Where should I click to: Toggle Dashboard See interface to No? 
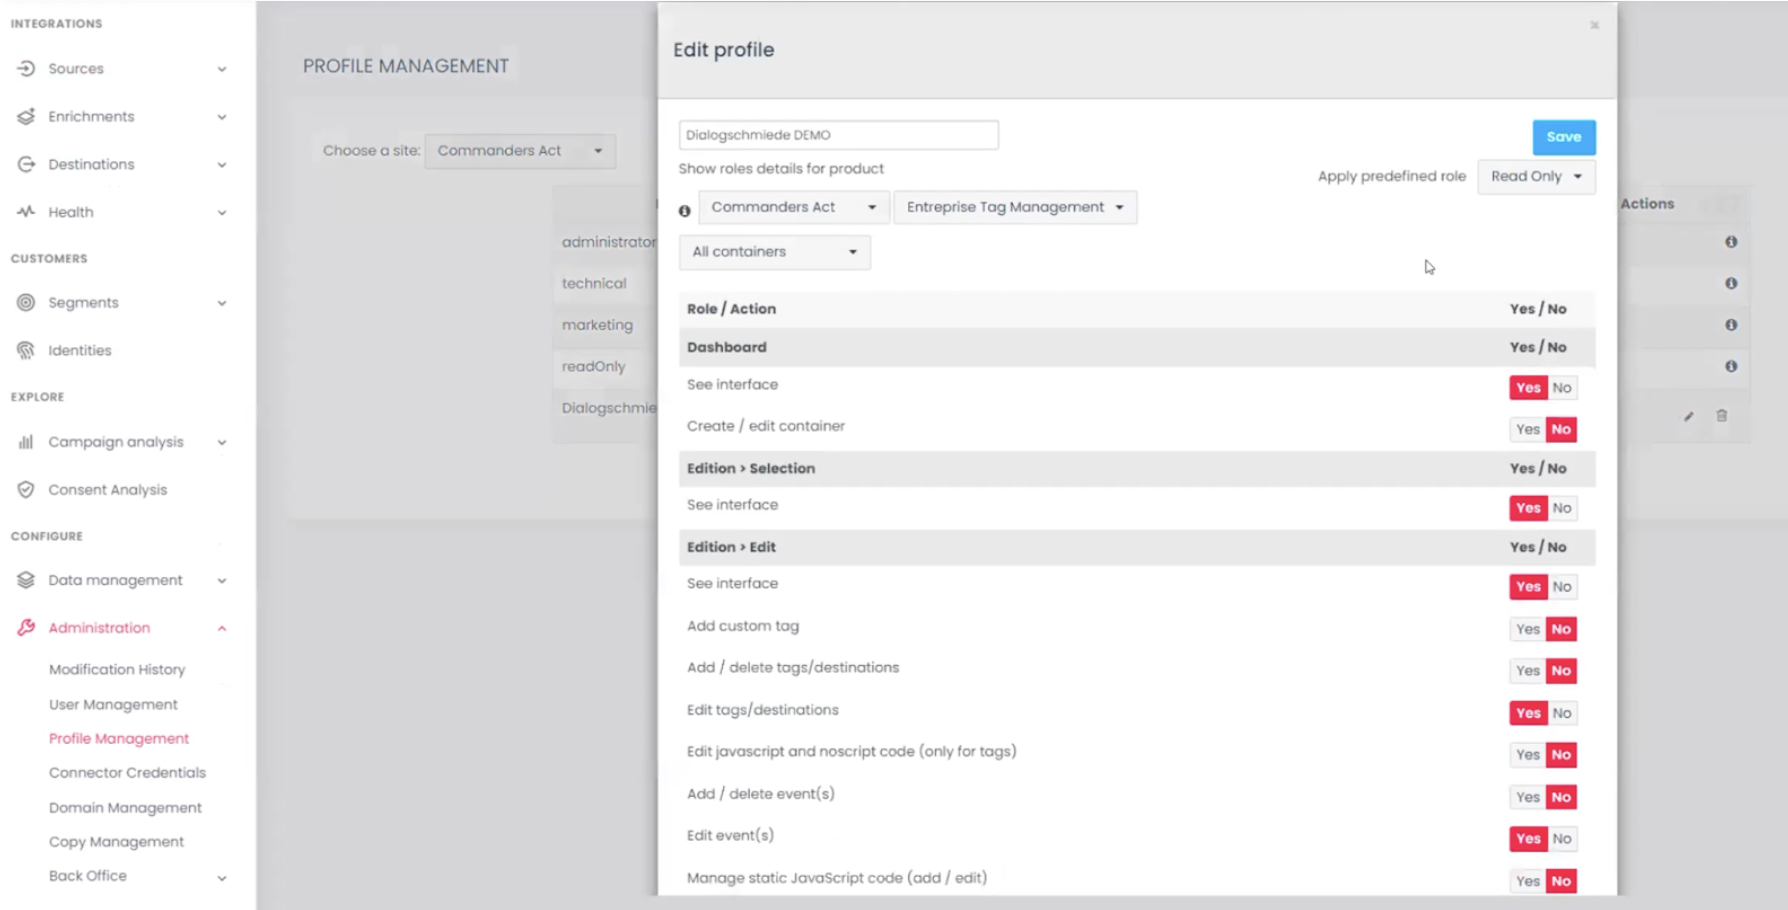coord(1562,388)
